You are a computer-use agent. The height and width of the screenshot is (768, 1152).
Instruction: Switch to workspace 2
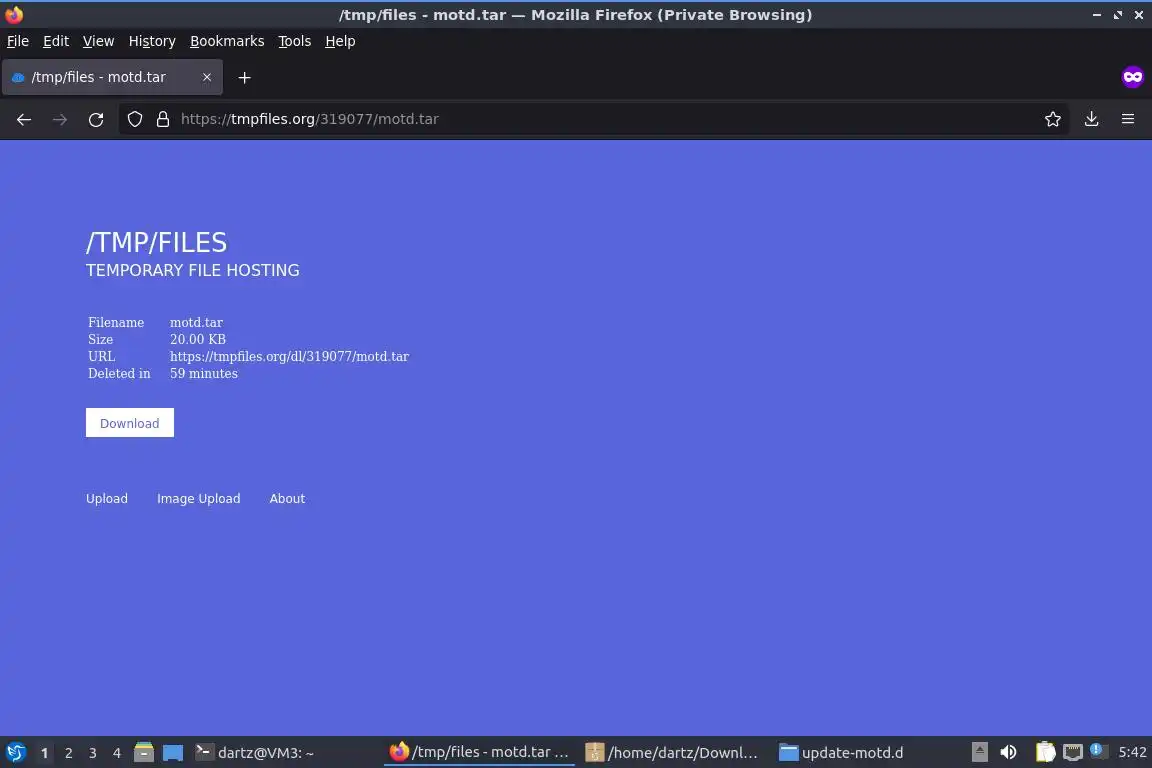pos(68,753)
